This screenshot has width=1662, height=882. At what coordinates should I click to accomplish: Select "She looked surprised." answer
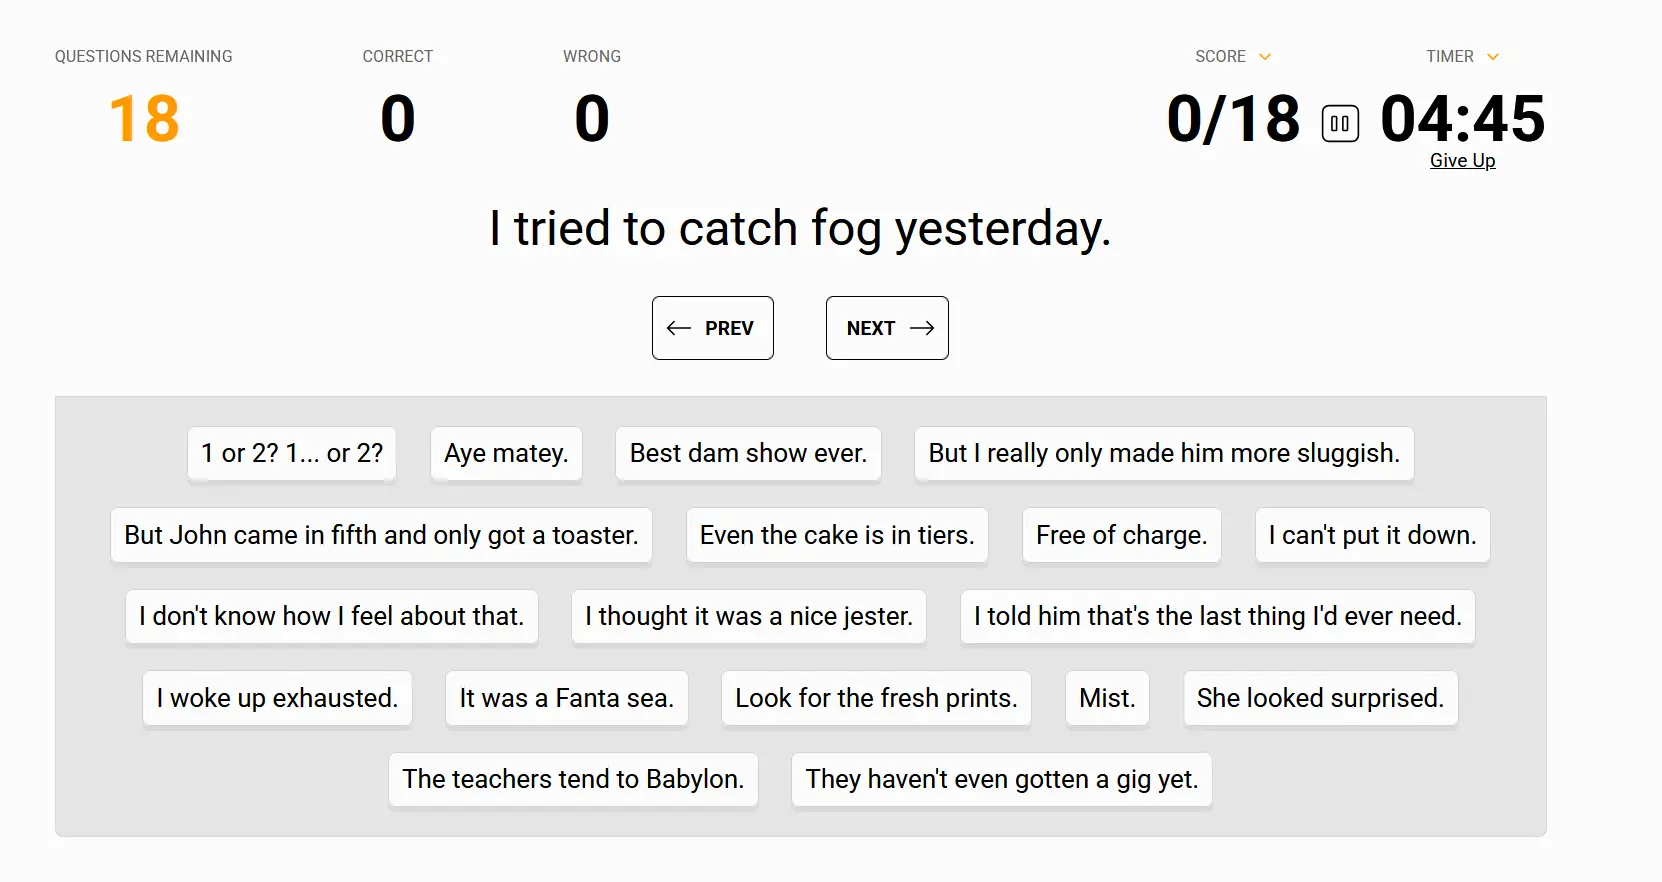coord(1320,698)
